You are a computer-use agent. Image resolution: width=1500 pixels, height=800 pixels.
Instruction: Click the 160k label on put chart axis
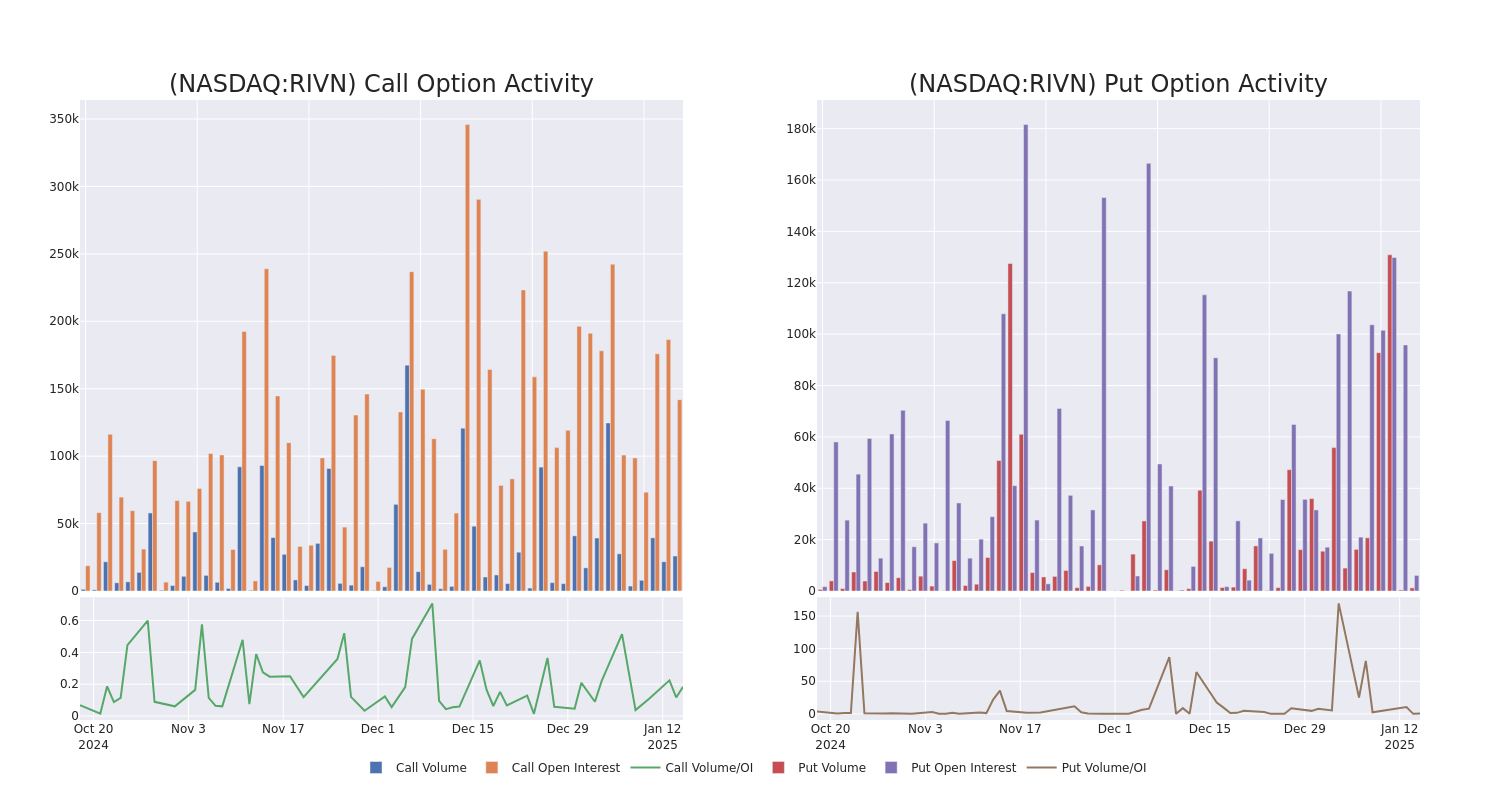tap(800, 180)
